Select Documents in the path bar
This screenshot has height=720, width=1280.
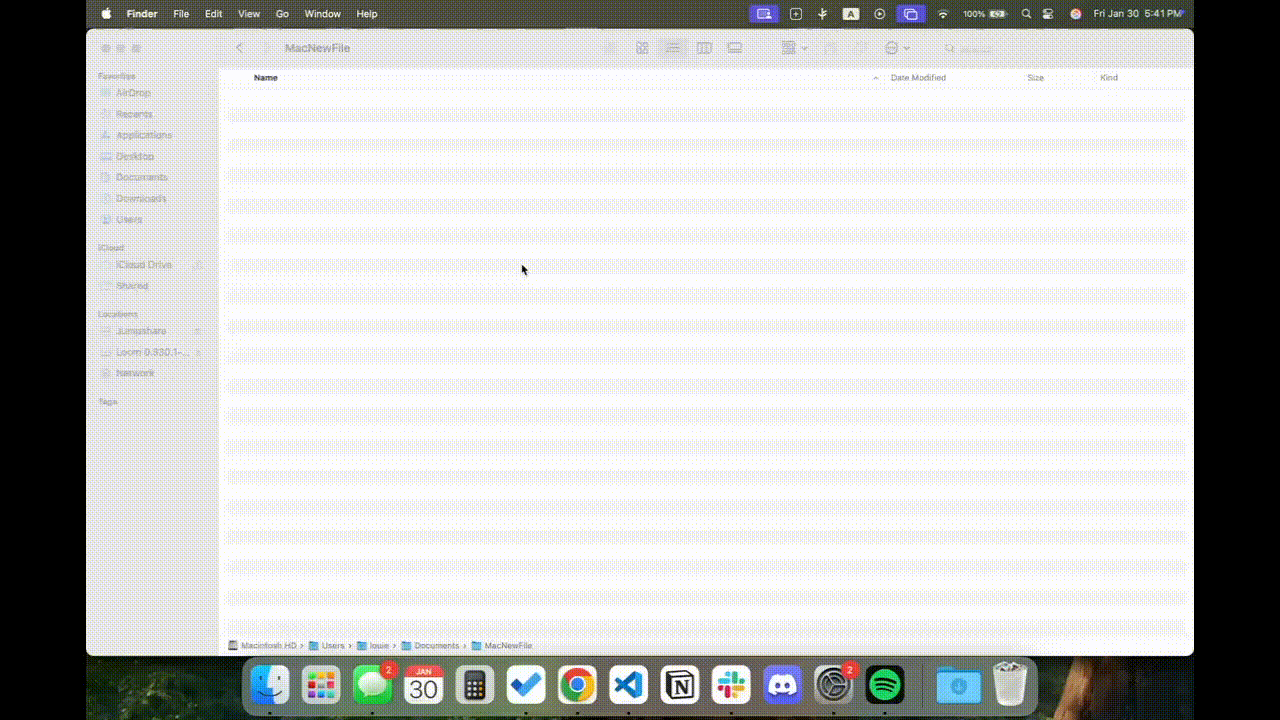click(x=431, y=646)
